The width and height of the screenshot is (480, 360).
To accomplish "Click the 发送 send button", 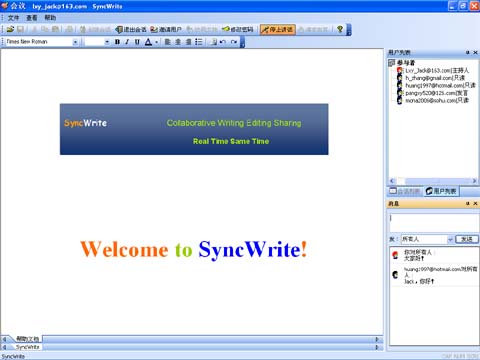I will 467,239.
